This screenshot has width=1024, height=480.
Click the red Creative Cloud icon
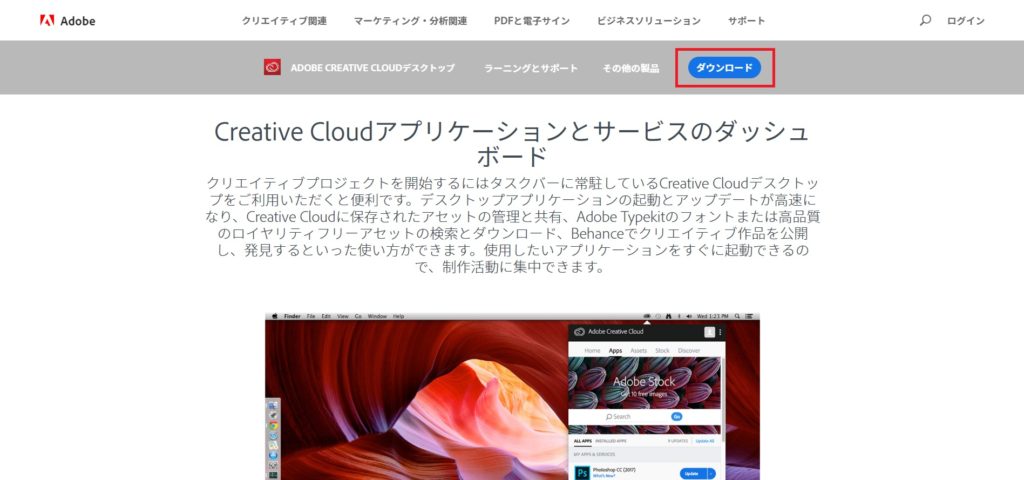click(272, 67)
